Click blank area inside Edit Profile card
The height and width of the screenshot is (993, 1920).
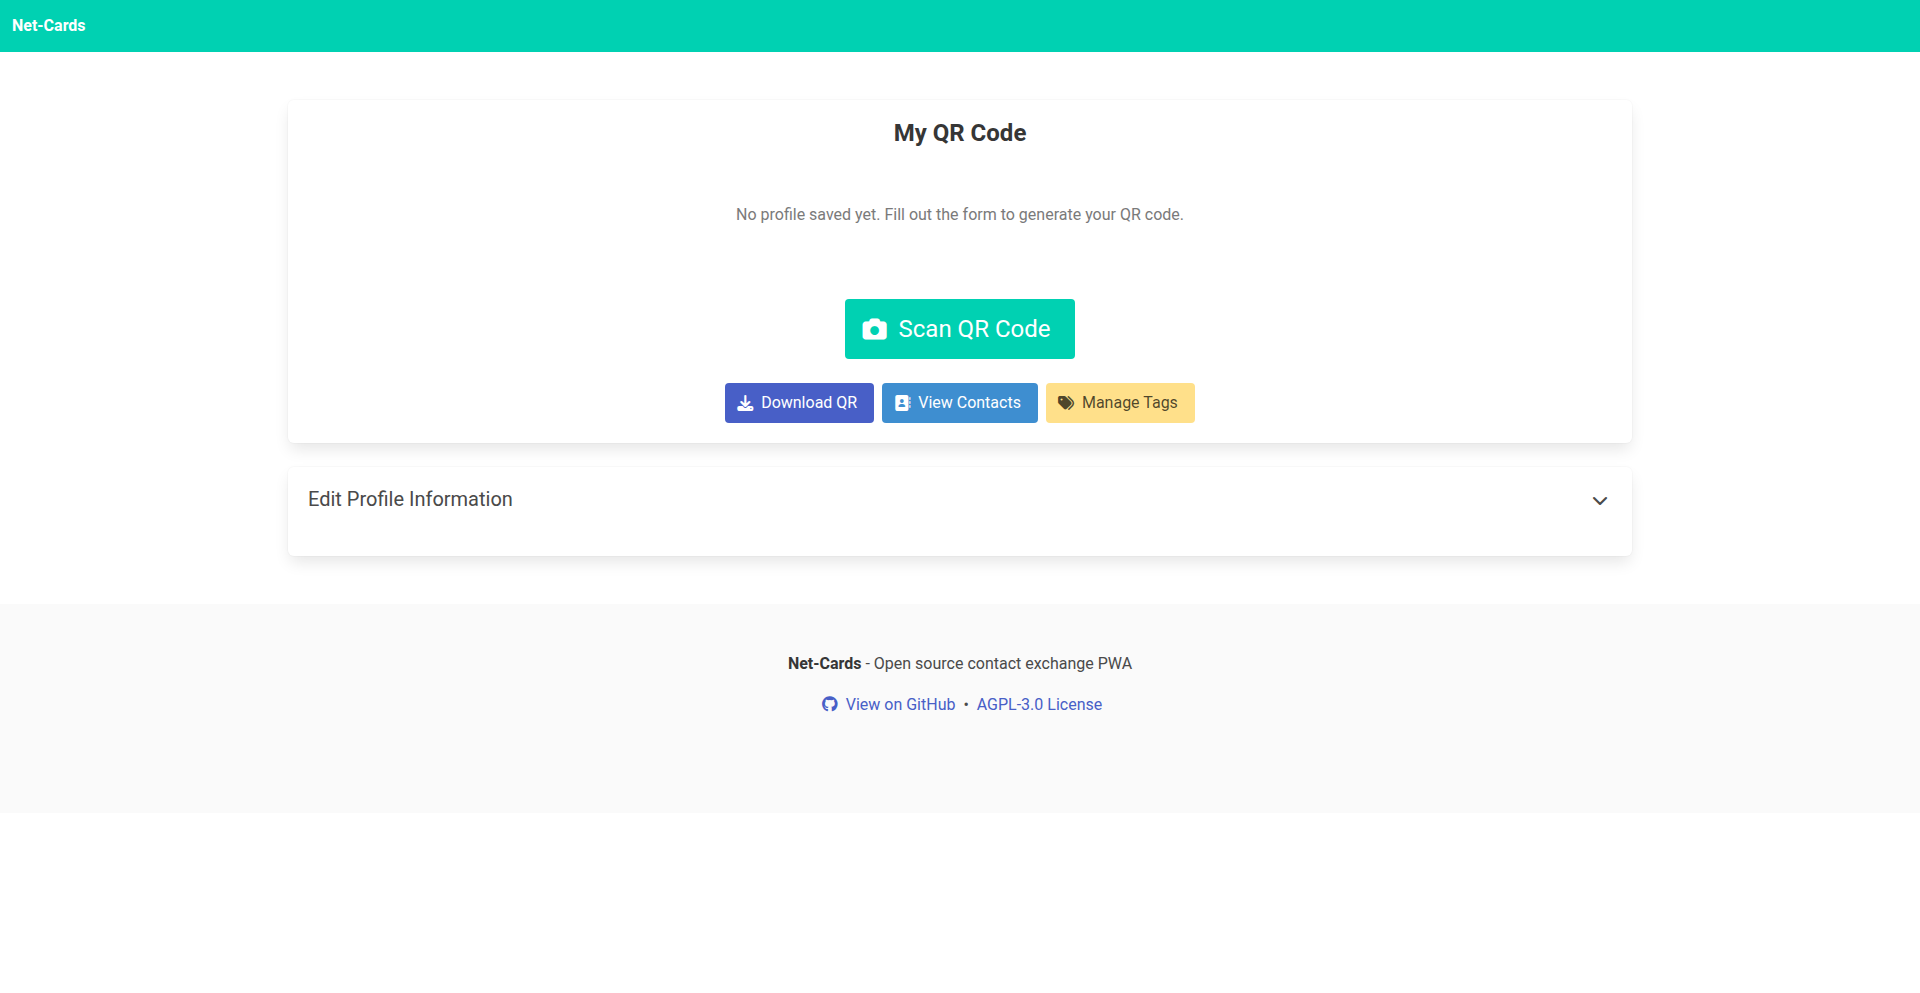pos(960,538)
